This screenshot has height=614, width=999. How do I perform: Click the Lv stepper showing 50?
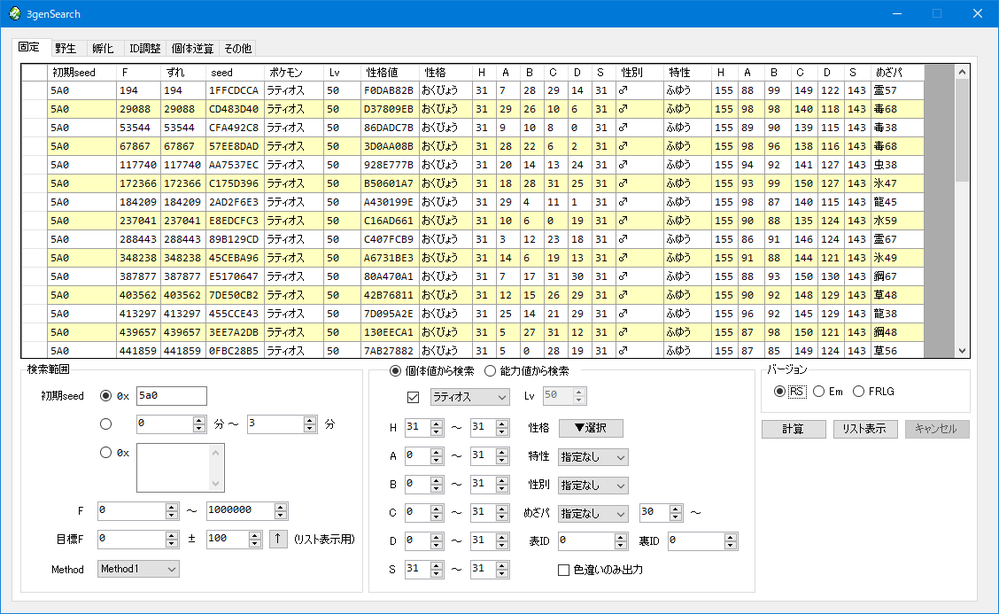point(564,396)
